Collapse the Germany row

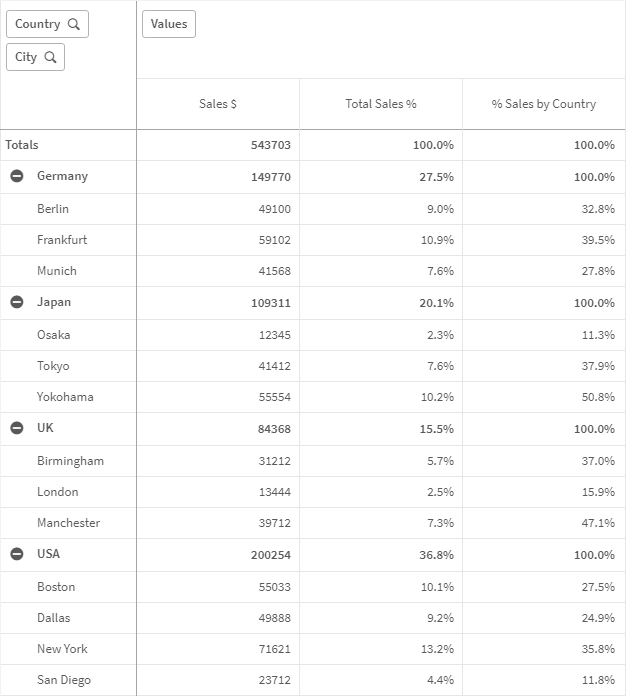pyautogui.click(x=17, y=176)
